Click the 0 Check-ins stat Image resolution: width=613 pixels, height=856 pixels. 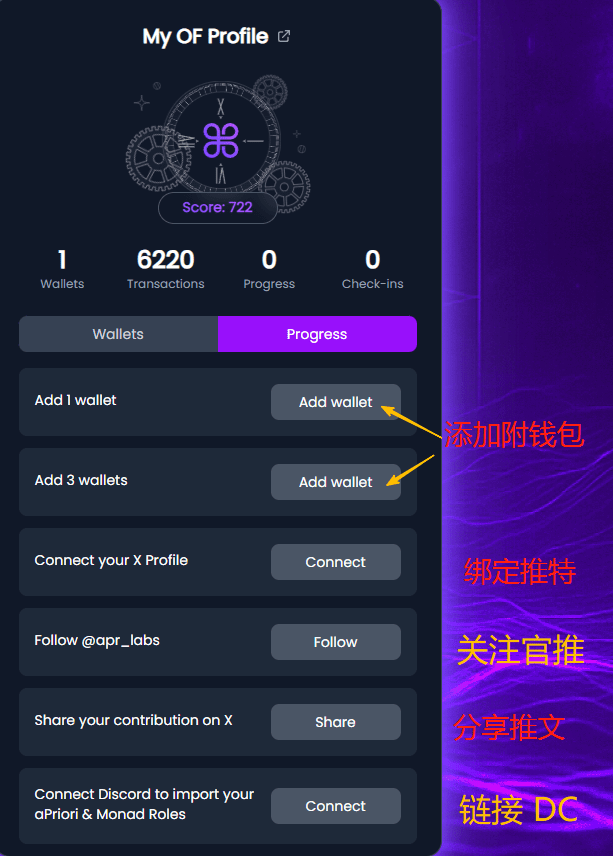click(x=373, y=269)
